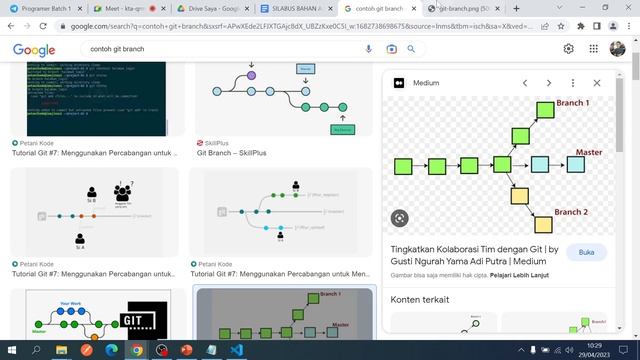This screenshot has width=640, height=360.
Task: Open Windows notification center
Action: point(623,350)
